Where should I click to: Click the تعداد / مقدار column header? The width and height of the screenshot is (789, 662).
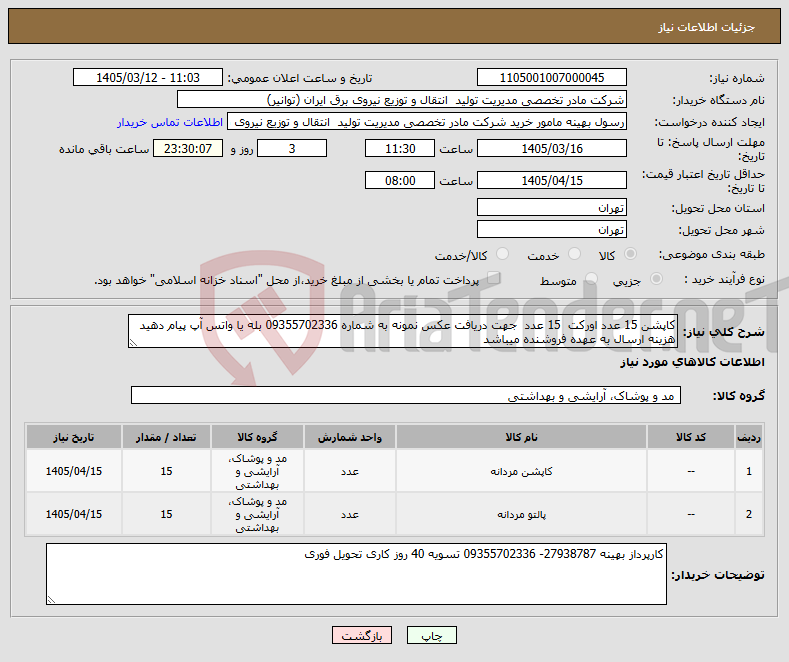coord(166,437)
